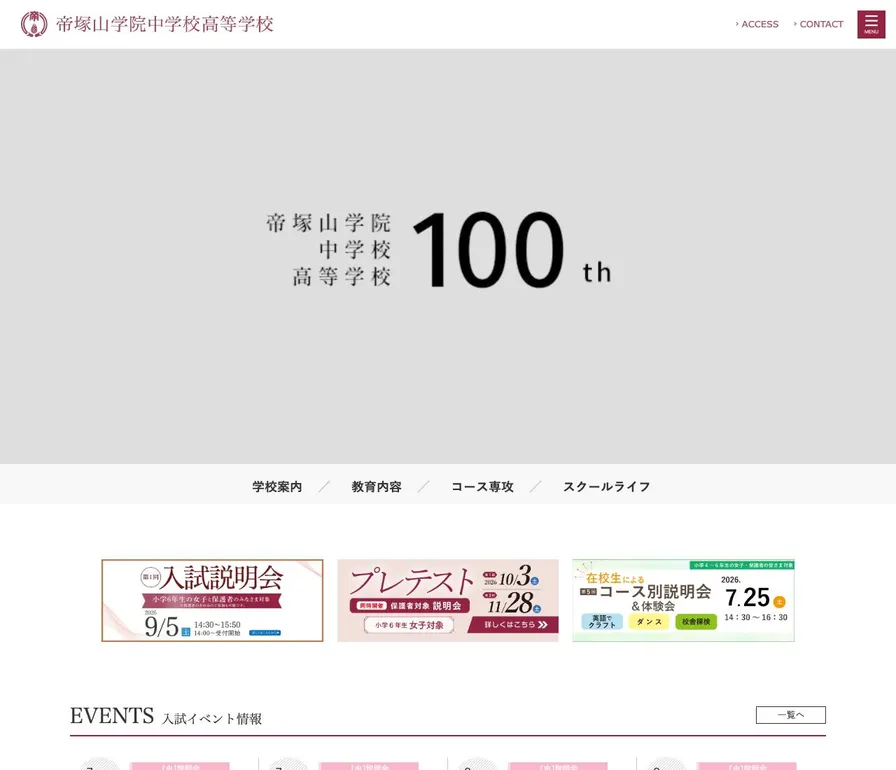
Task: Open the ACCESS link
Action: (757, 24)
